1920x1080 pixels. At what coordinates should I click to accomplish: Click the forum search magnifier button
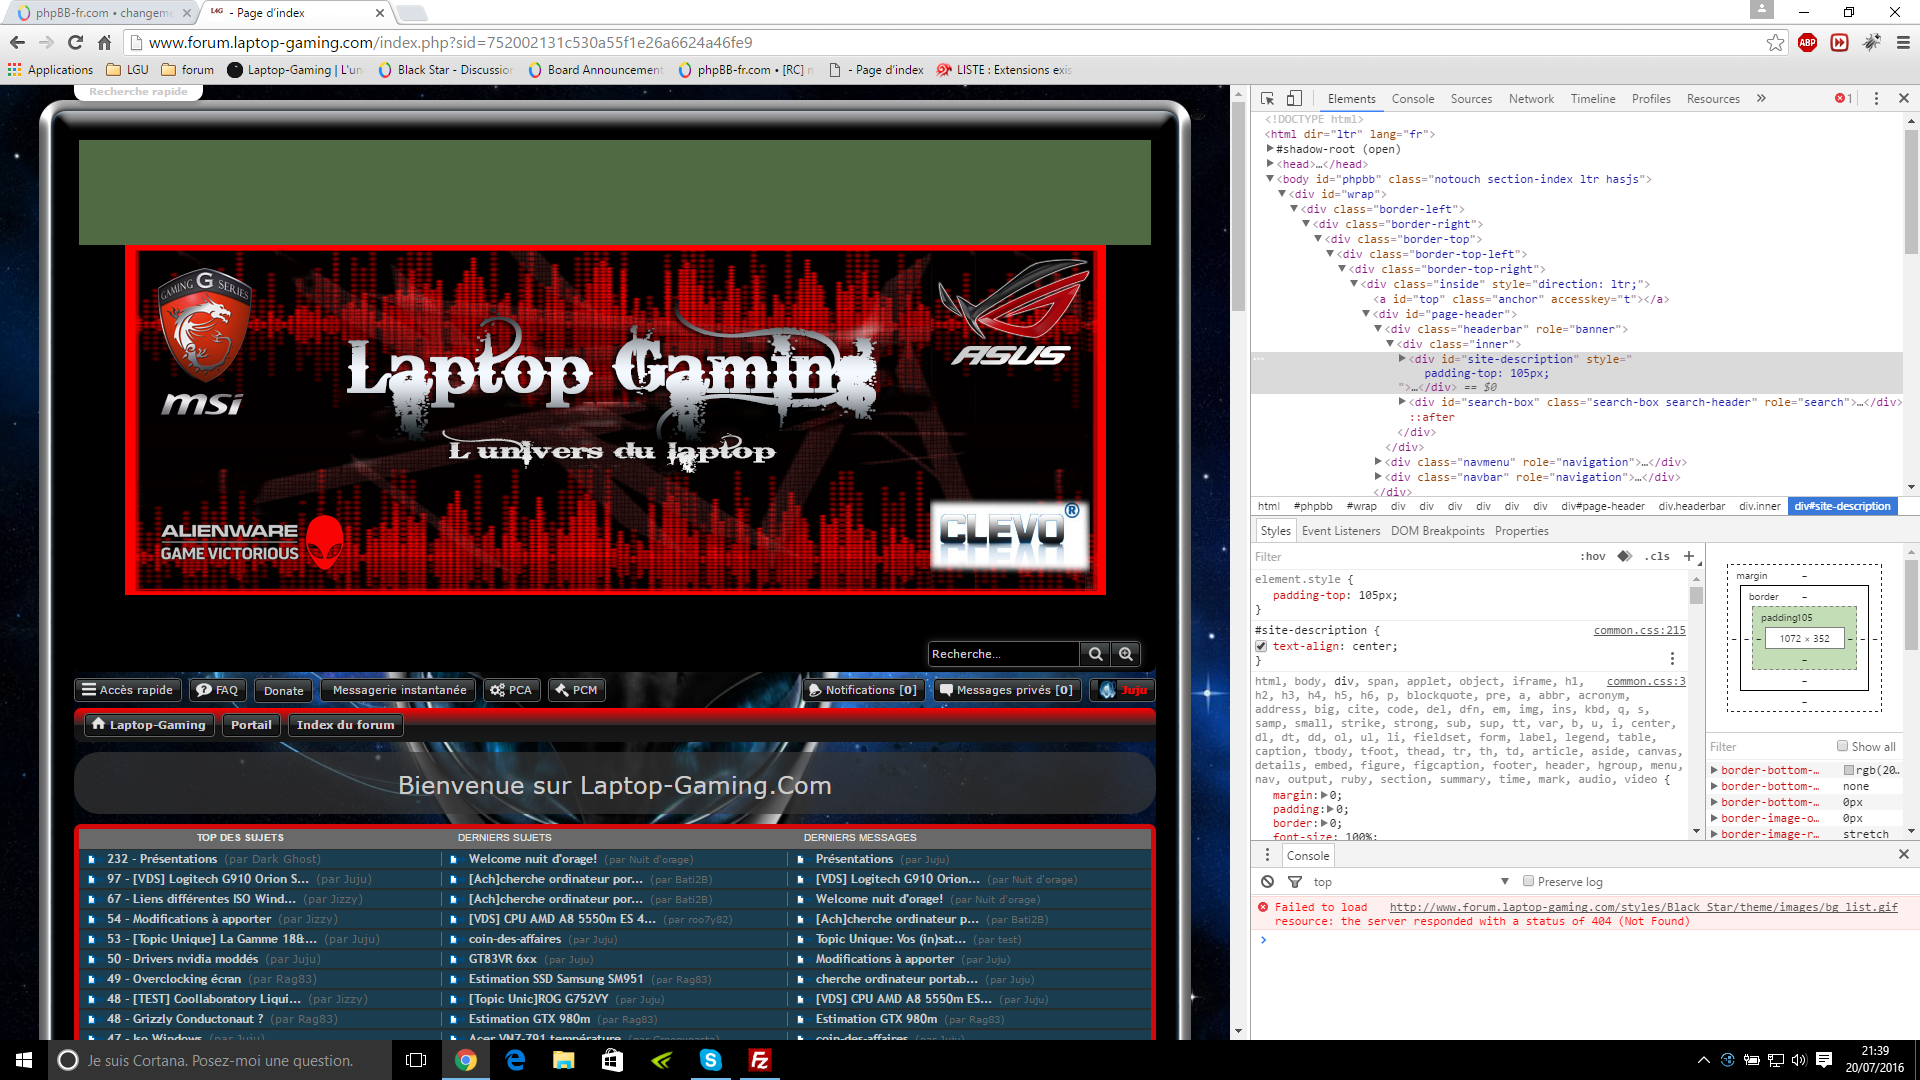1096,654
